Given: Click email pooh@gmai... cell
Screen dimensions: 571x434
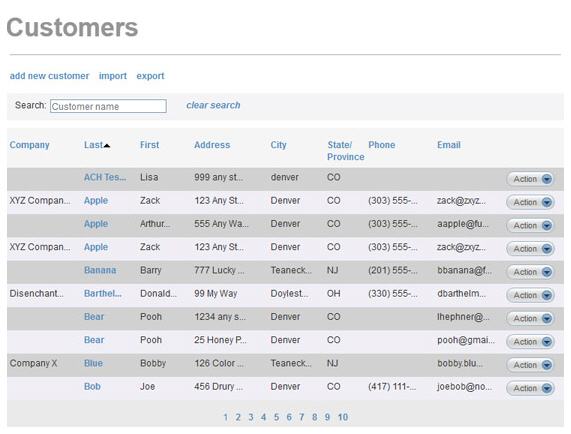Looking at the screenshot, I should tap(466, 340).
